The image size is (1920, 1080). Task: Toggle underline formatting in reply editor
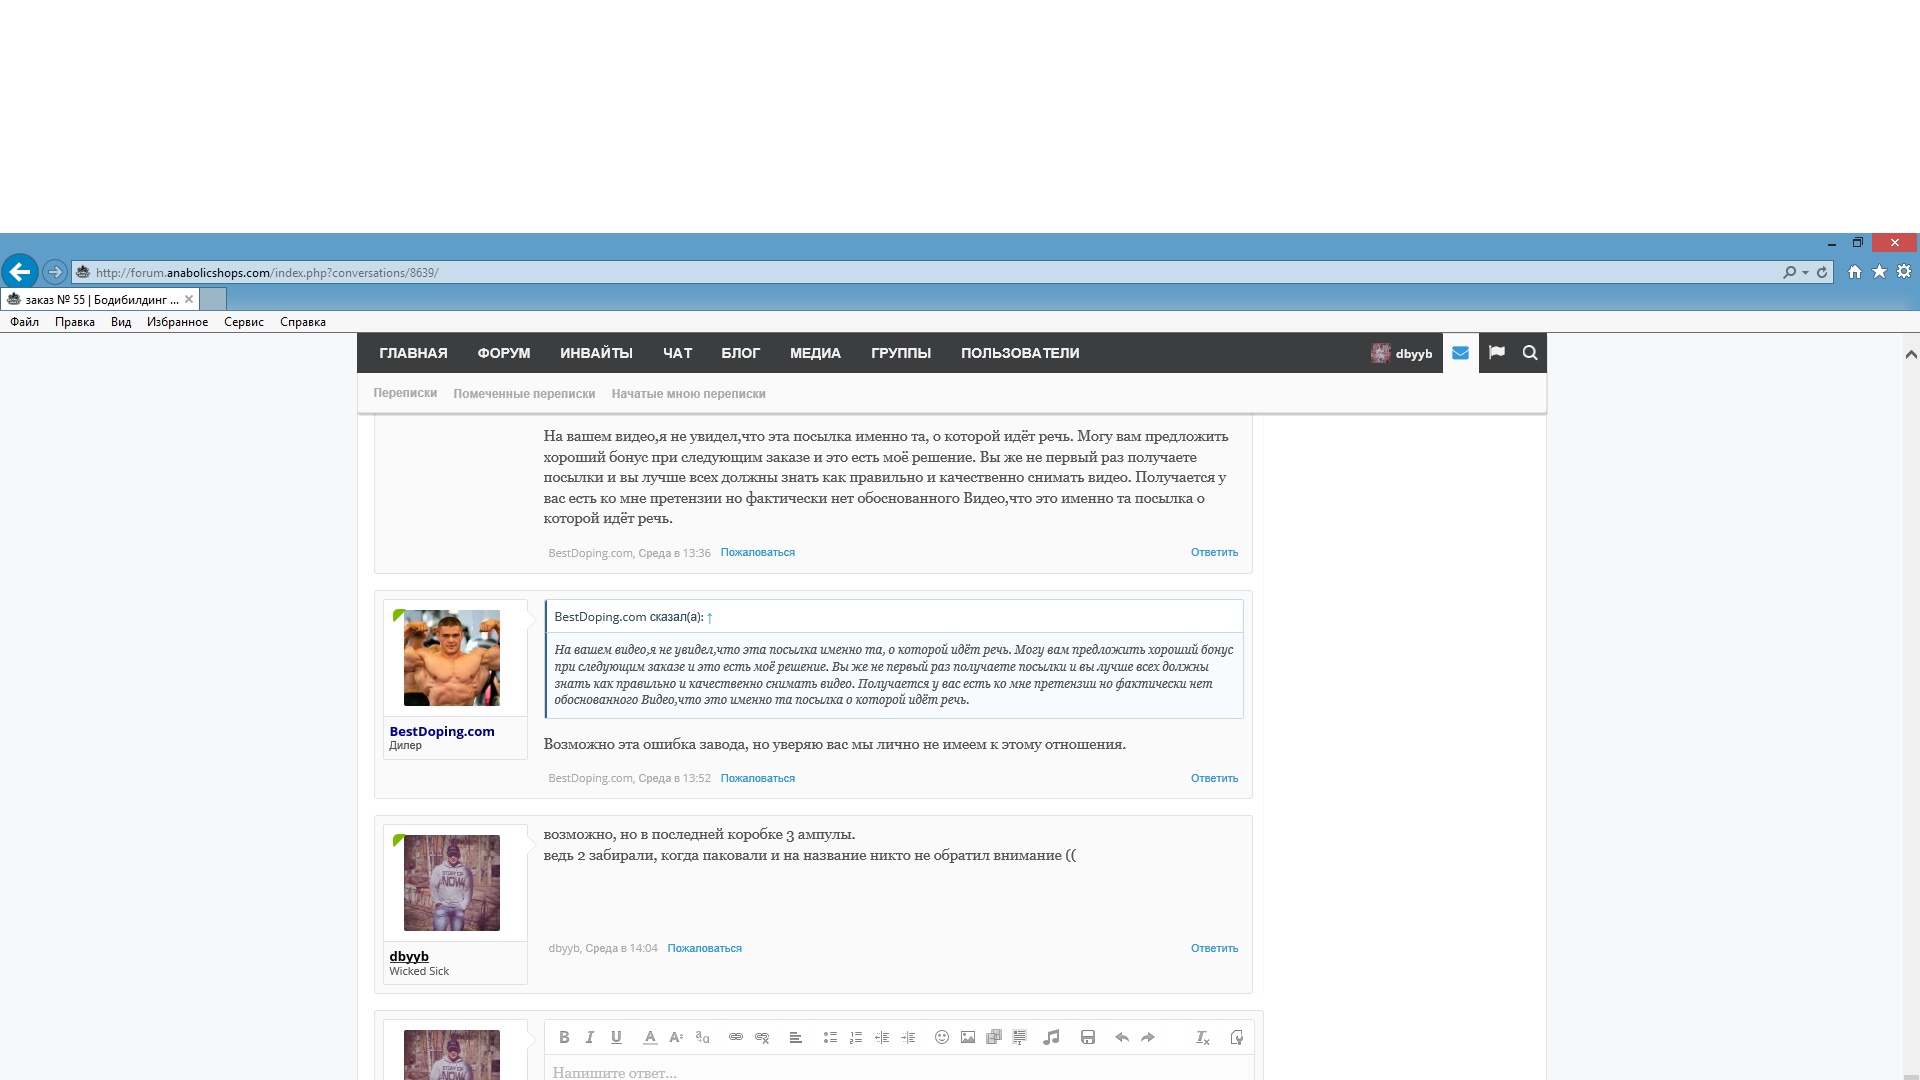coord(616,1037)
